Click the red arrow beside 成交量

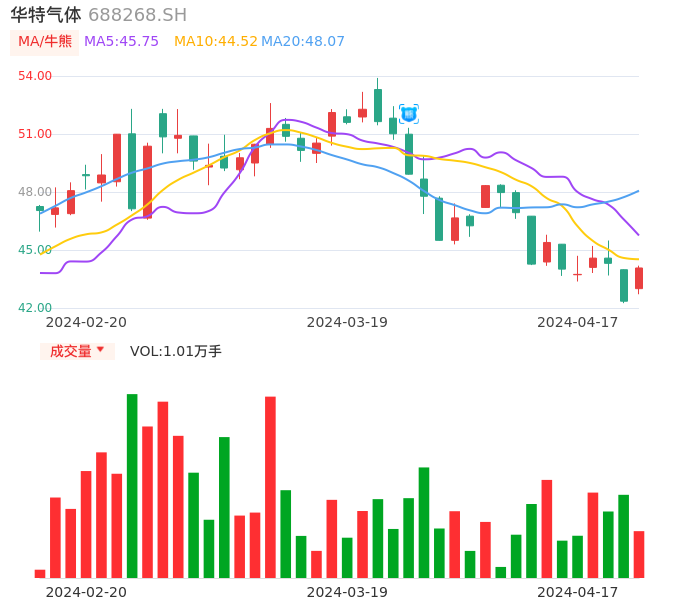(100, 350)
